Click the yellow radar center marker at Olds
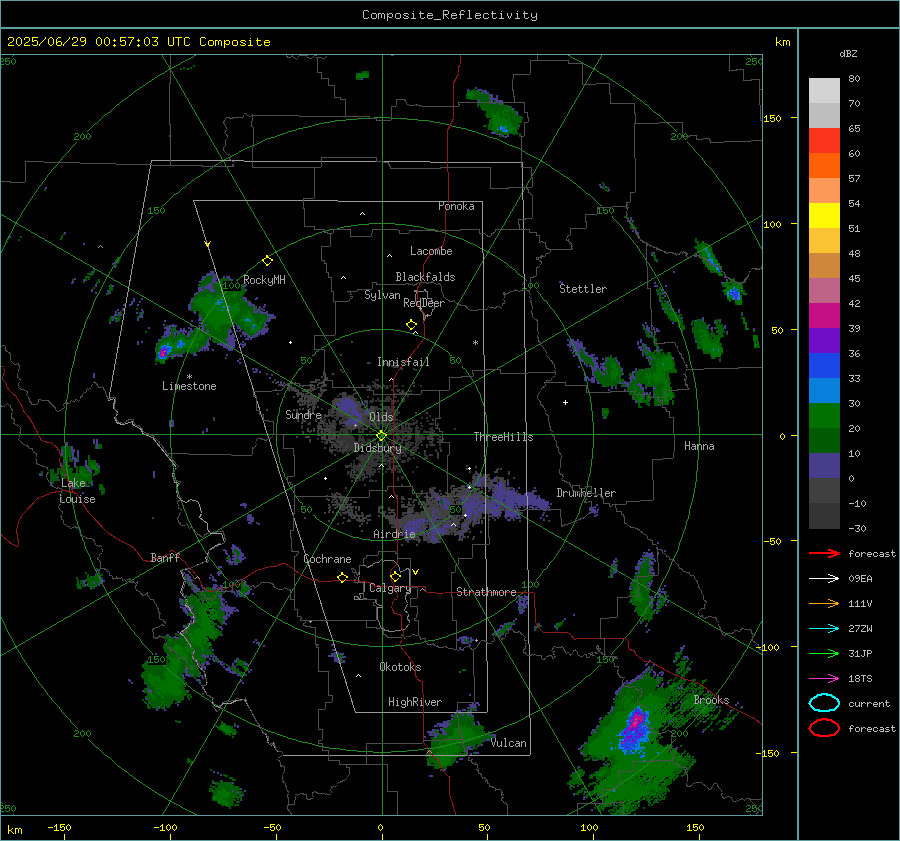 click(x=381, y=436)
